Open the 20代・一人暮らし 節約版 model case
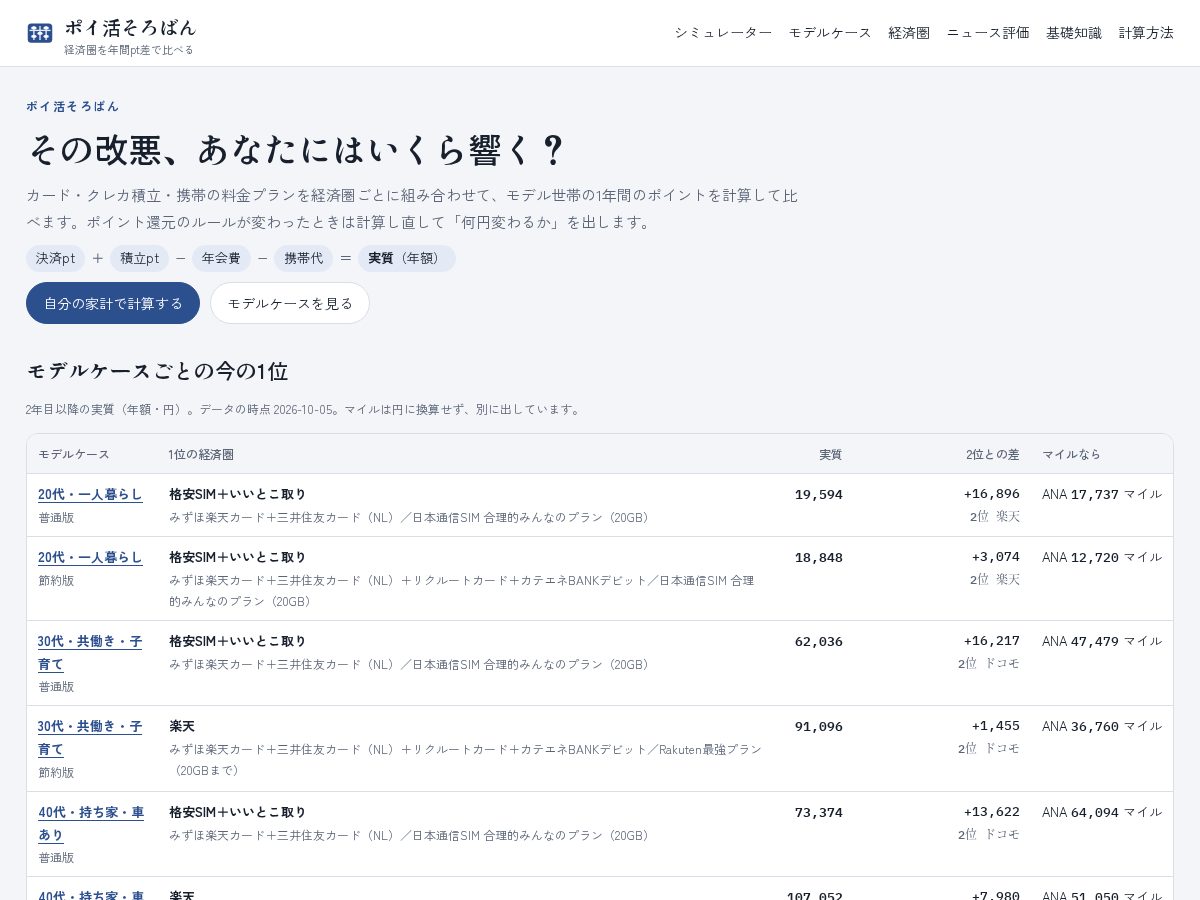 point(90,557)
